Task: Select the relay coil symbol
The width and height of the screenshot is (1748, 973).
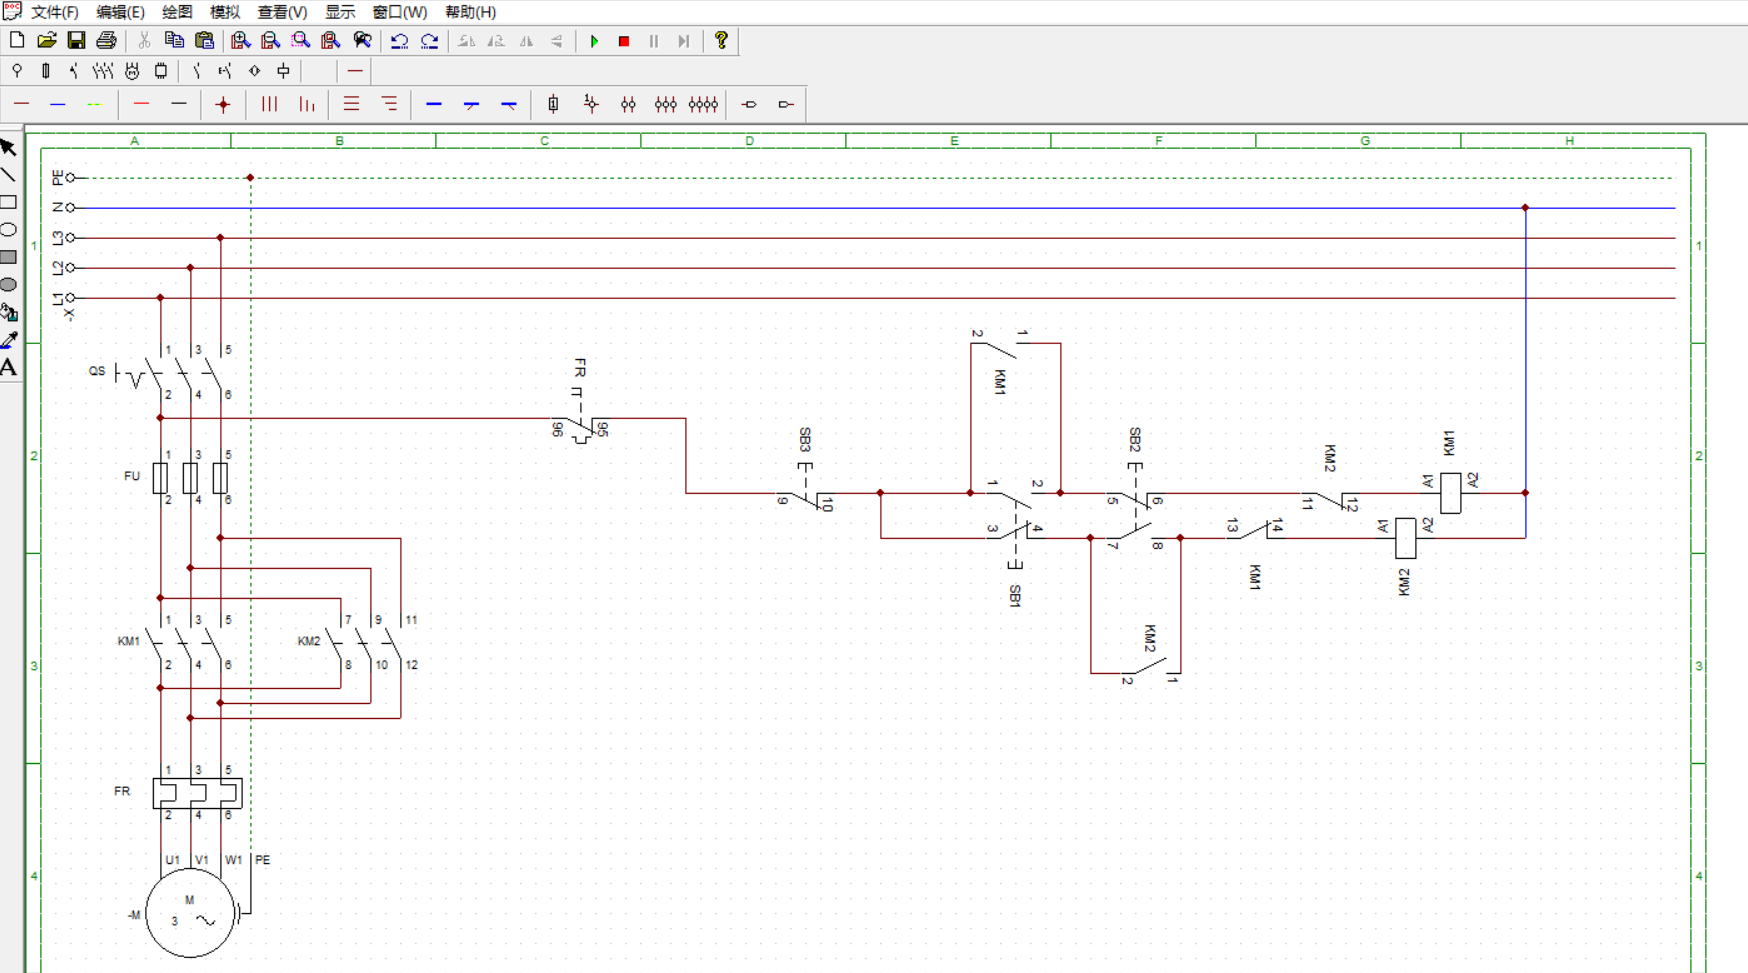Action: (284, 71)
